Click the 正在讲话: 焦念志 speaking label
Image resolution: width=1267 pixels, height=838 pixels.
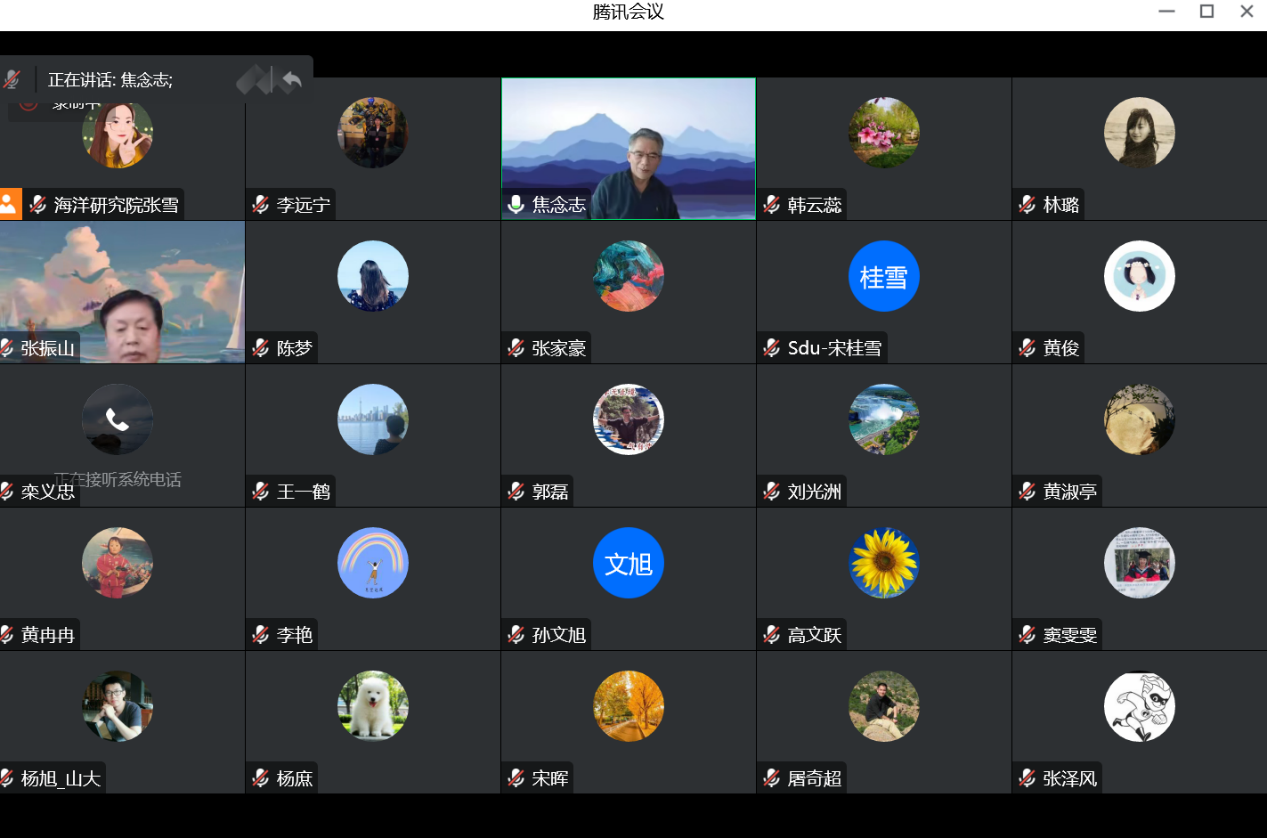[x=110, y=80]
